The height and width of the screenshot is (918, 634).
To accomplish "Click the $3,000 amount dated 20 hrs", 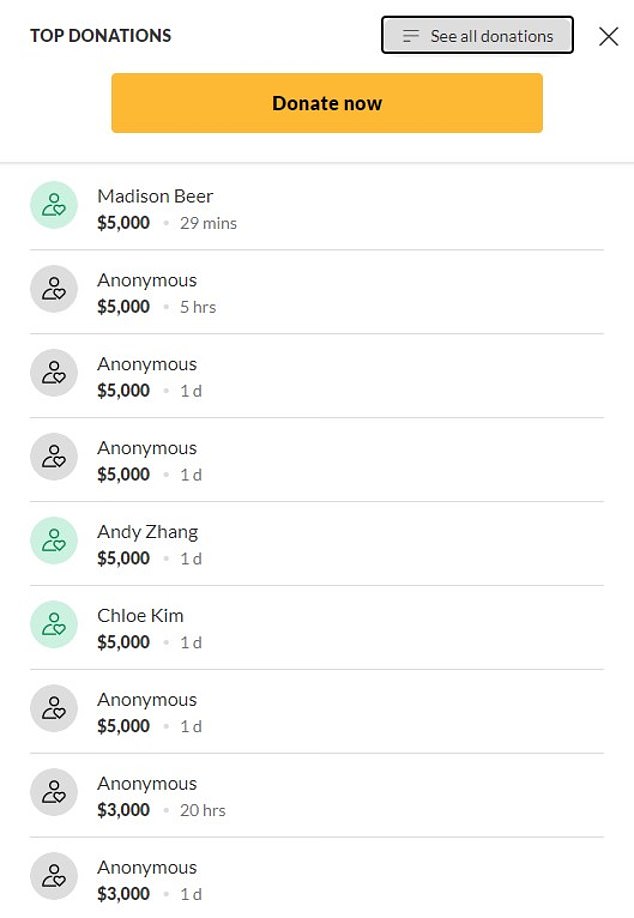I will [x=123, y=811].
